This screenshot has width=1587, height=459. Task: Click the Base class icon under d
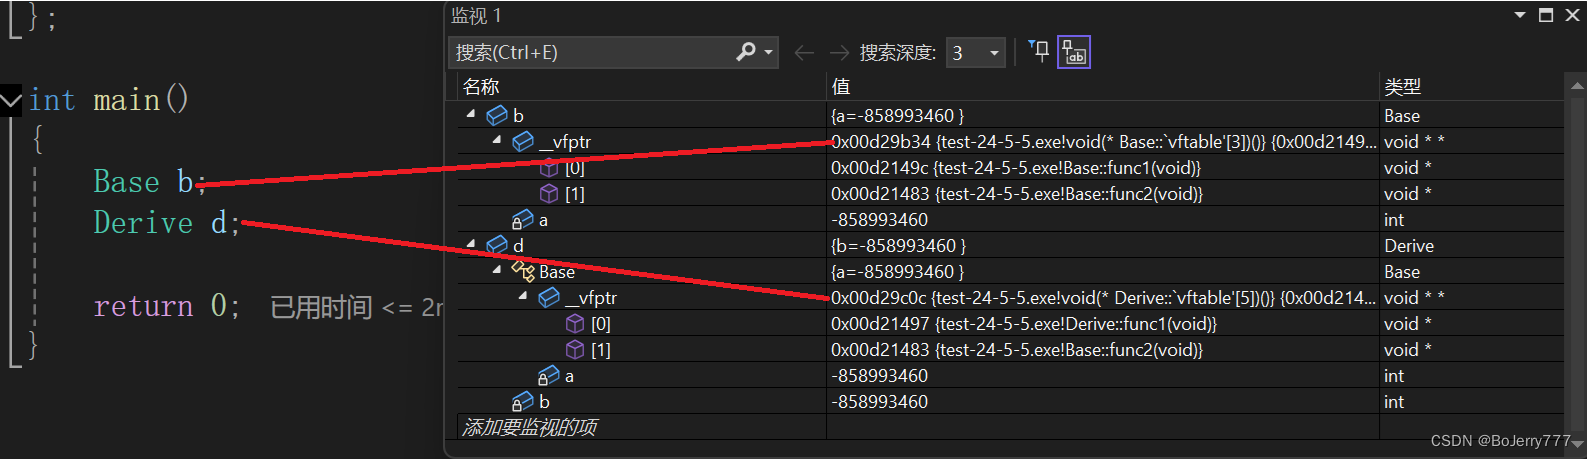(523, 271)
